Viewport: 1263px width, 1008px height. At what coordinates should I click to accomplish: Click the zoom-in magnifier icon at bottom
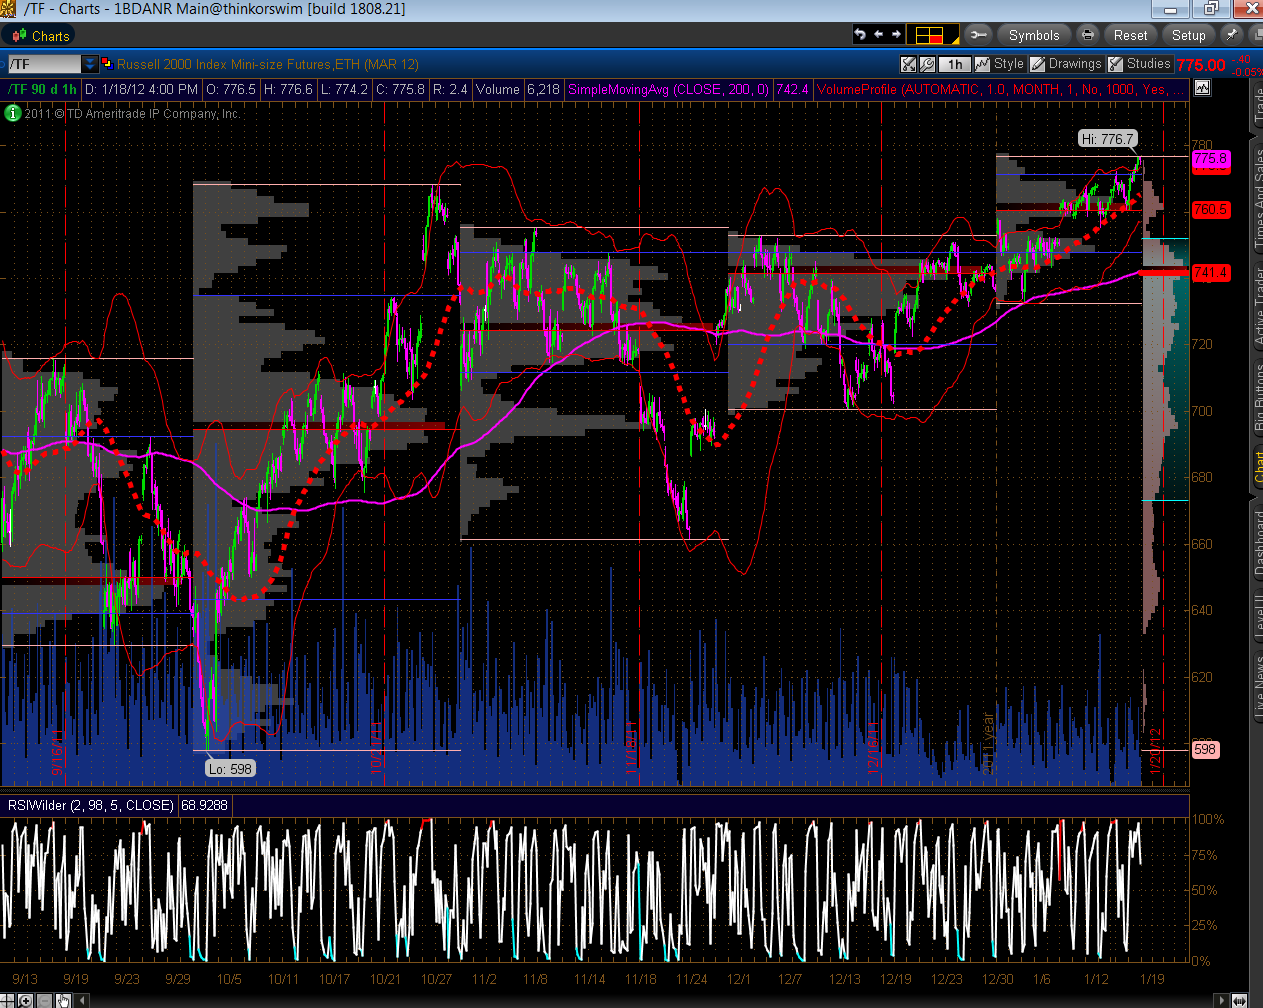pos(25,1000)
